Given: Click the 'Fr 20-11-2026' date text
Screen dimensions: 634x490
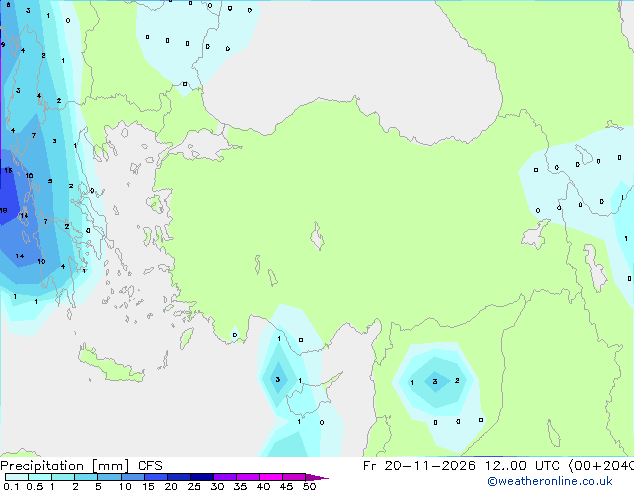Looking at the screenshot, I should 419,466.
